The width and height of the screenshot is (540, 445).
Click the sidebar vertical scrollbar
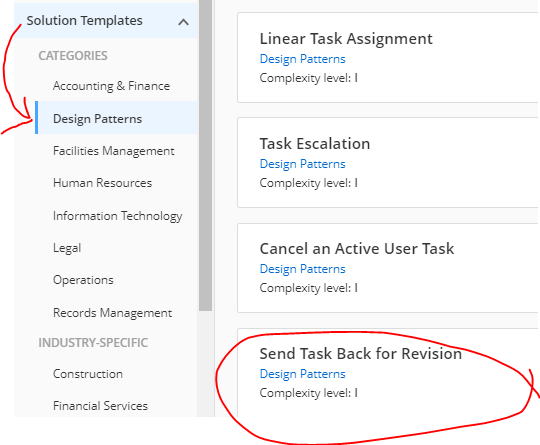coord(205,155)
